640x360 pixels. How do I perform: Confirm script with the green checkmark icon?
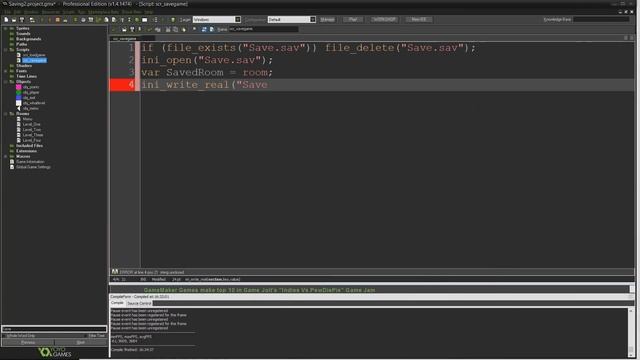pyautogui.click(x=114, y=29)
